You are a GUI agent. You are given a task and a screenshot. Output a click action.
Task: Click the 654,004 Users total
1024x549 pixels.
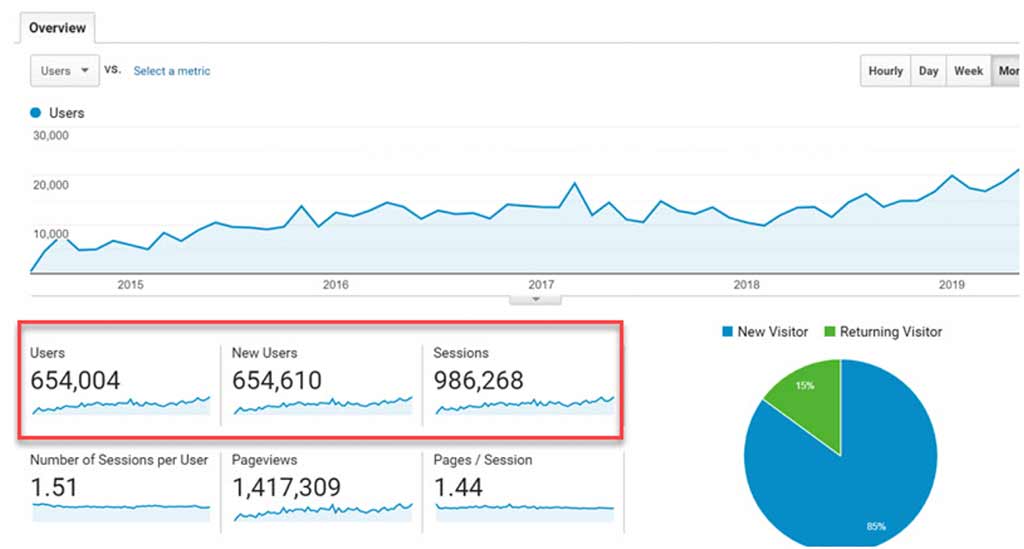click(x=75, y=380)
